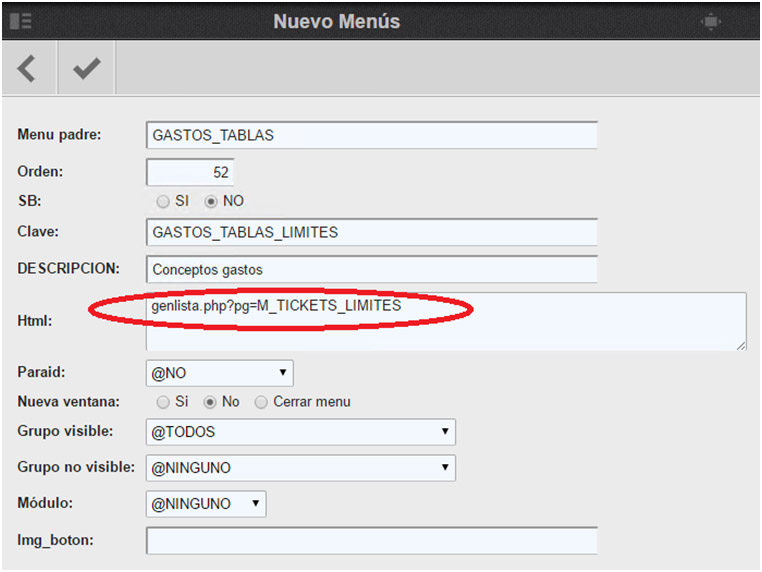Select Cerrar menu radio option
Screen dimensions: 762x572
point(261,402)
